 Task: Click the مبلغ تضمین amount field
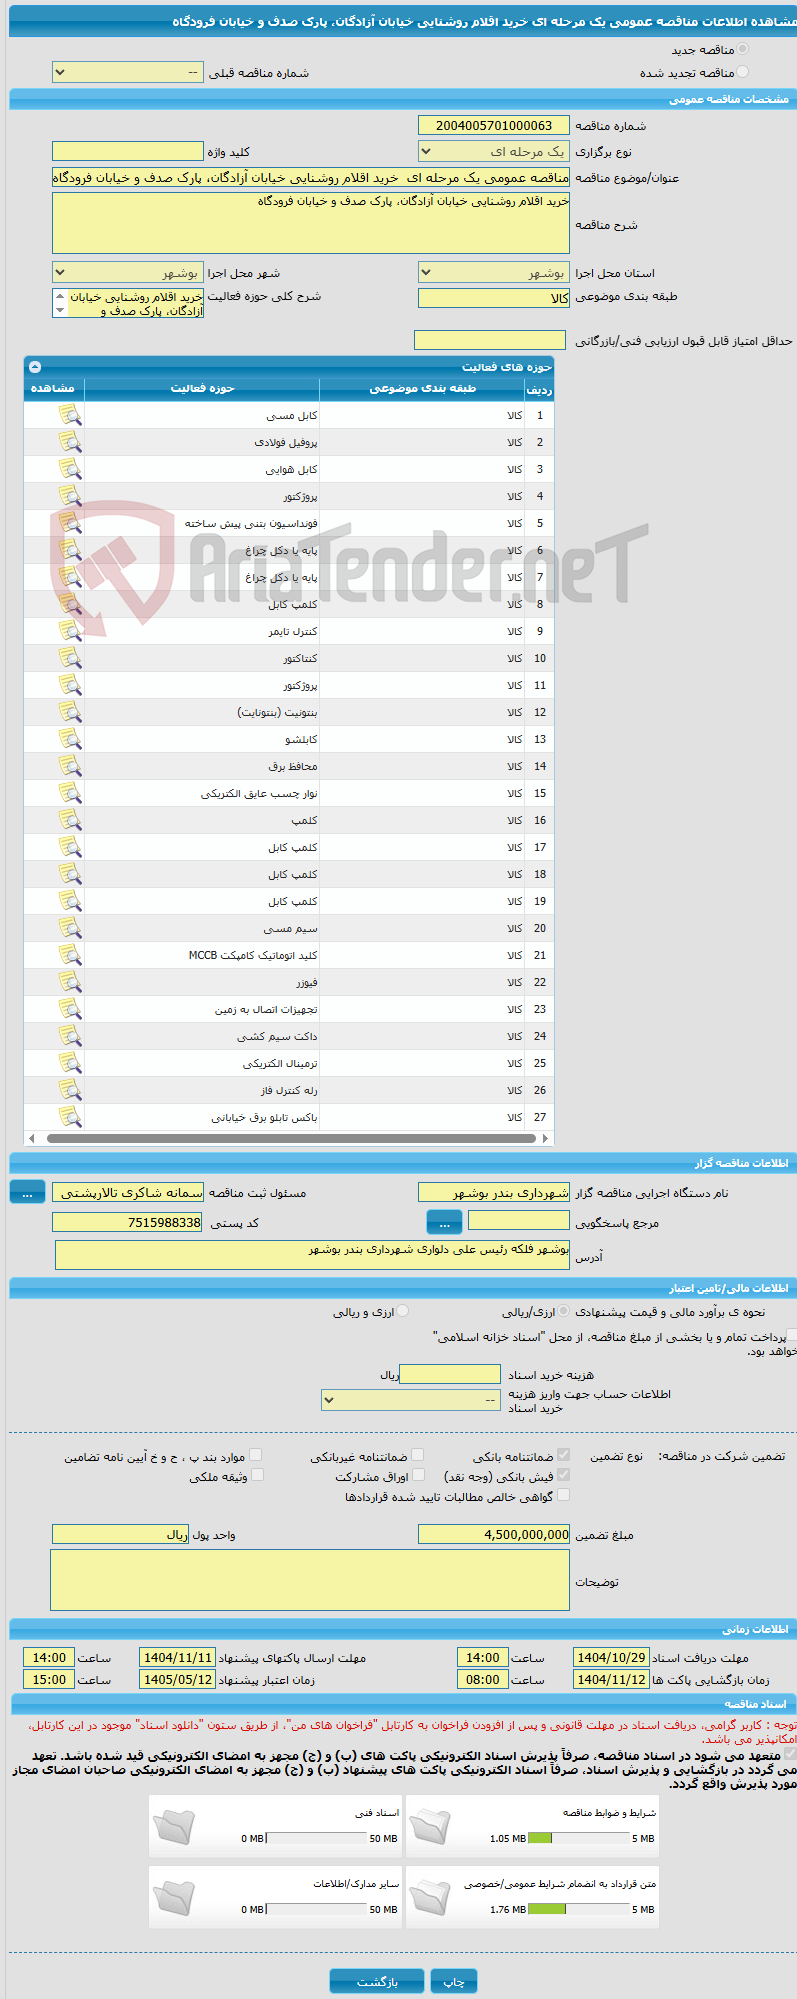point(494,1534)
